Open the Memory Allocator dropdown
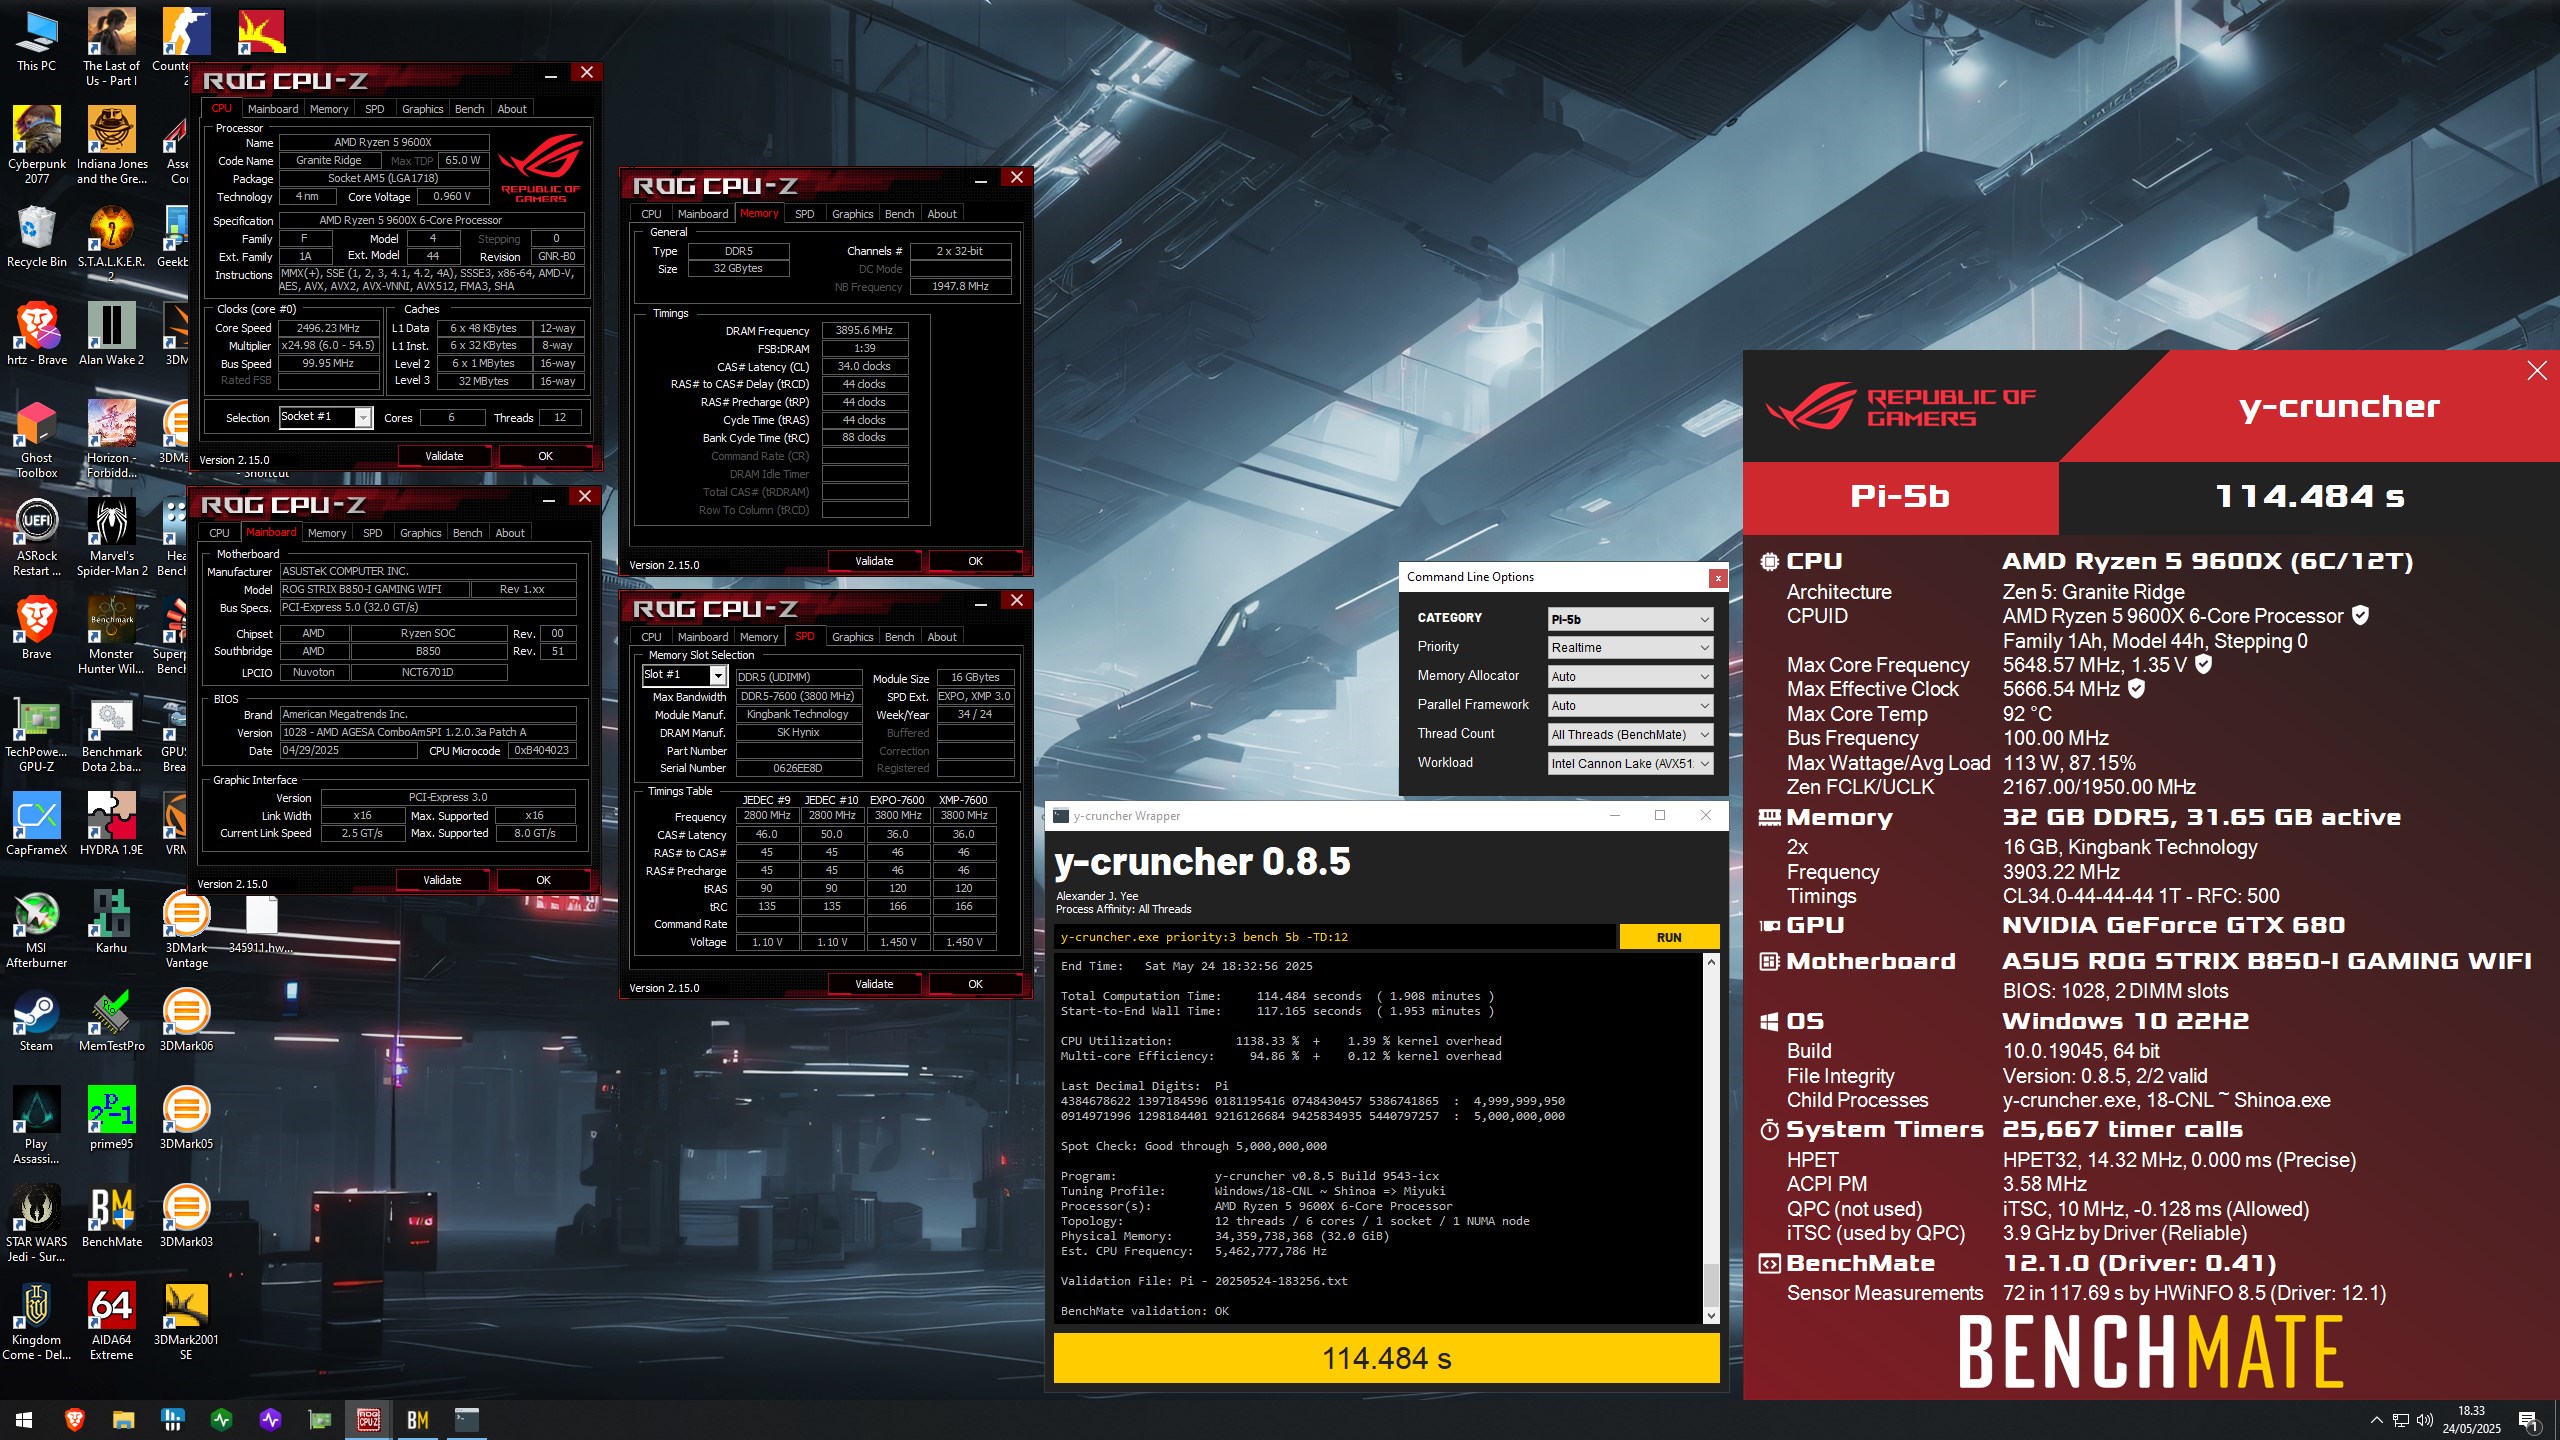2560x1440 pixels. click(1630, 677)
